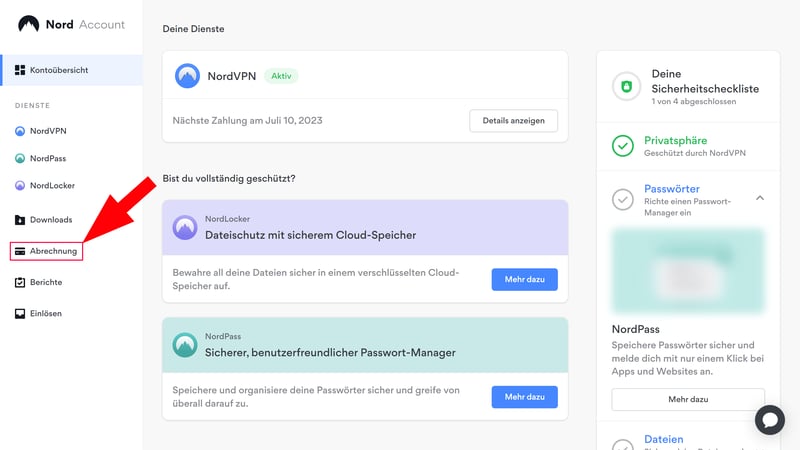Click Mehr dazu in NordPass promo card
Image resolution: width=800 pixels, height=450 pixels.
click(524, 397)
